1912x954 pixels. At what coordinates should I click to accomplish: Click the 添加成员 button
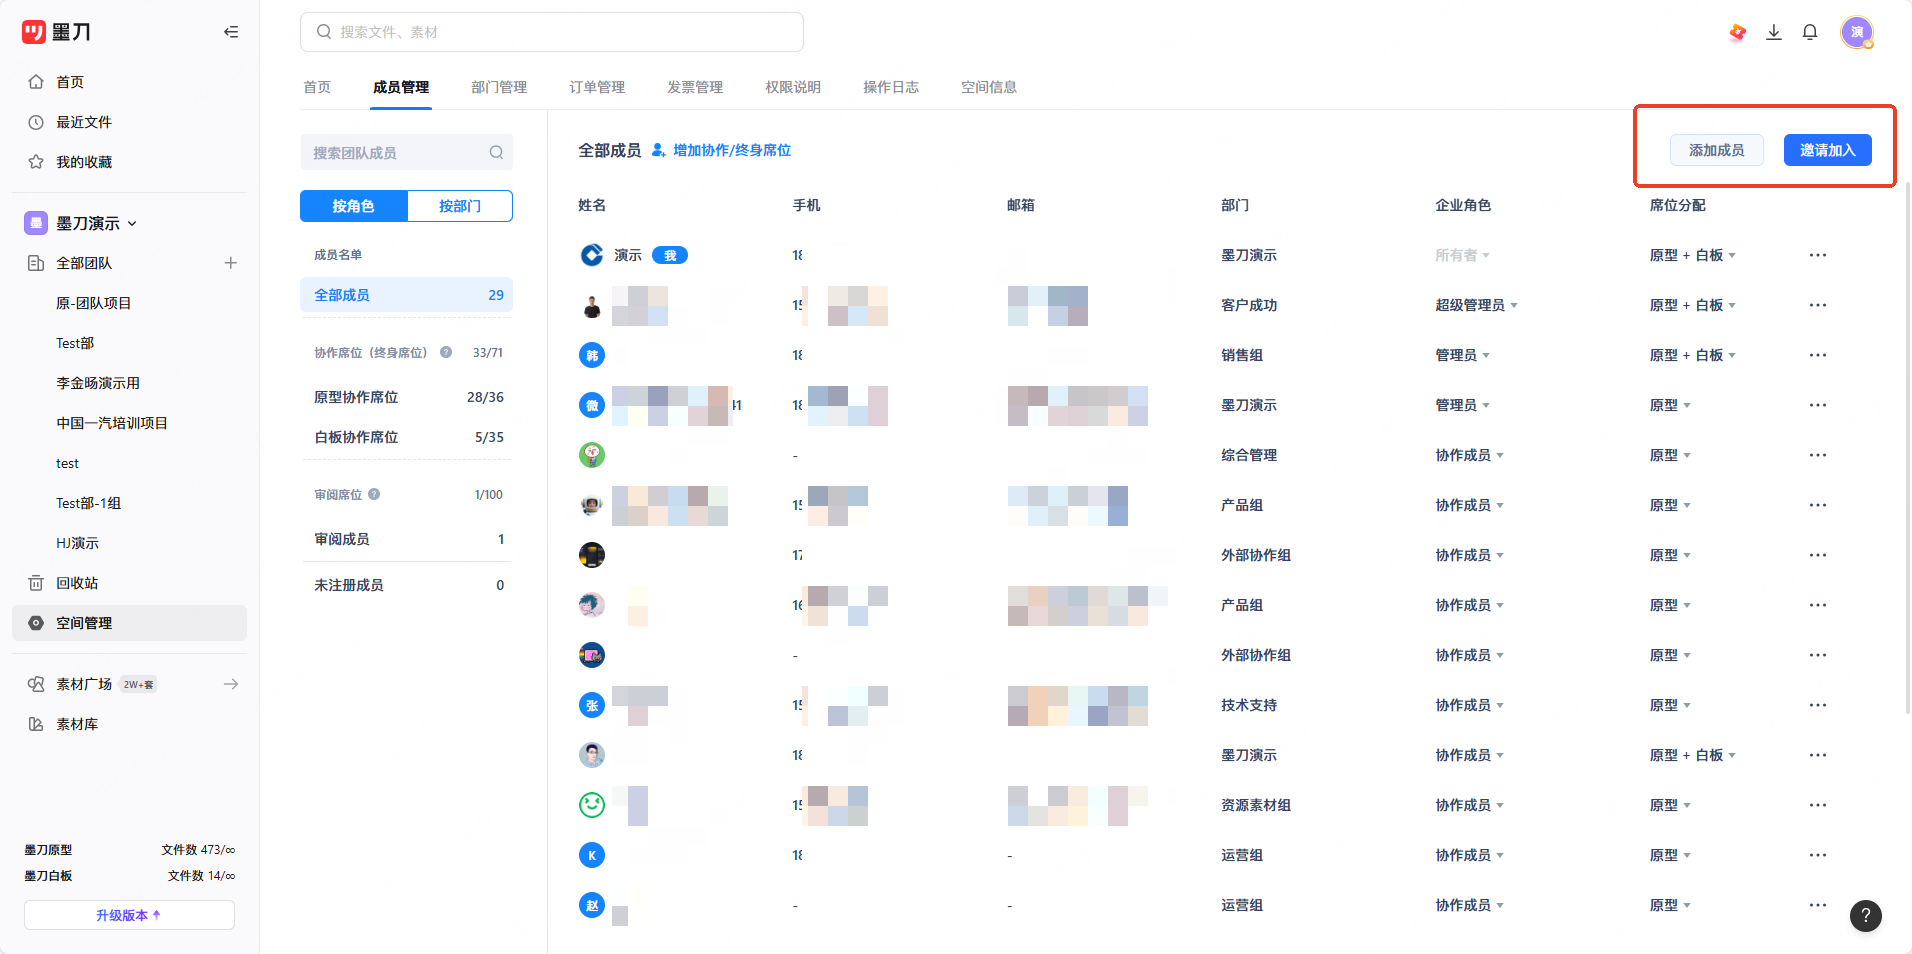pos(1717,150)
